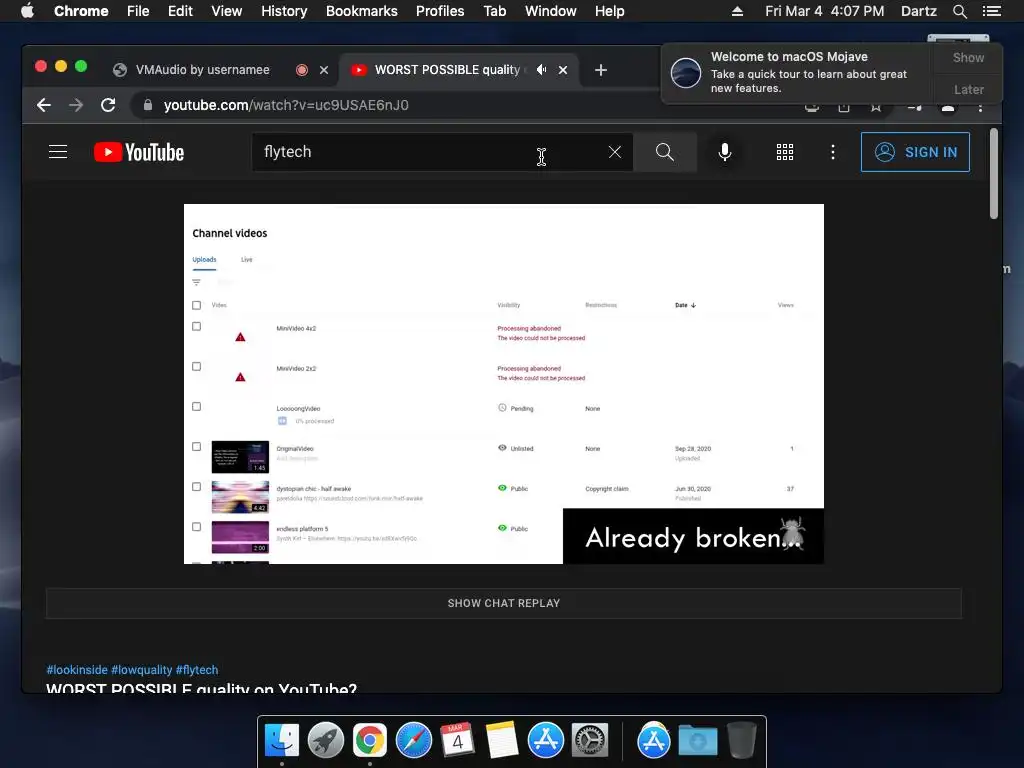Image resolution: width=1024 pixels, height=768 pixels.
Task: Open the Window menu
Action: click(x=551, y=11)
